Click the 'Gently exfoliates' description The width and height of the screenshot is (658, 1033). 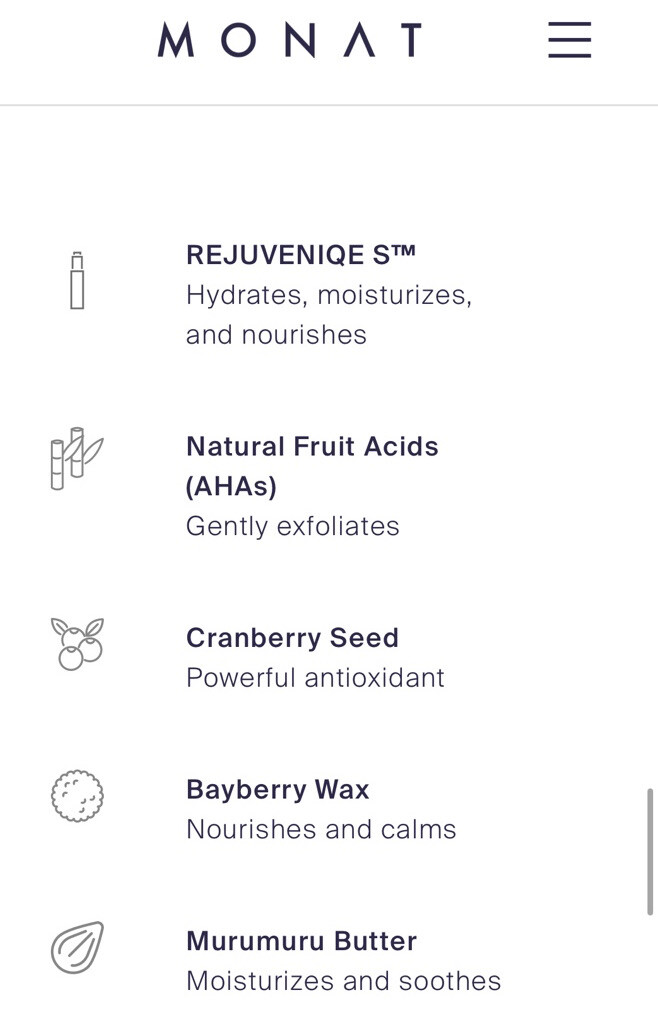point(292,526)
